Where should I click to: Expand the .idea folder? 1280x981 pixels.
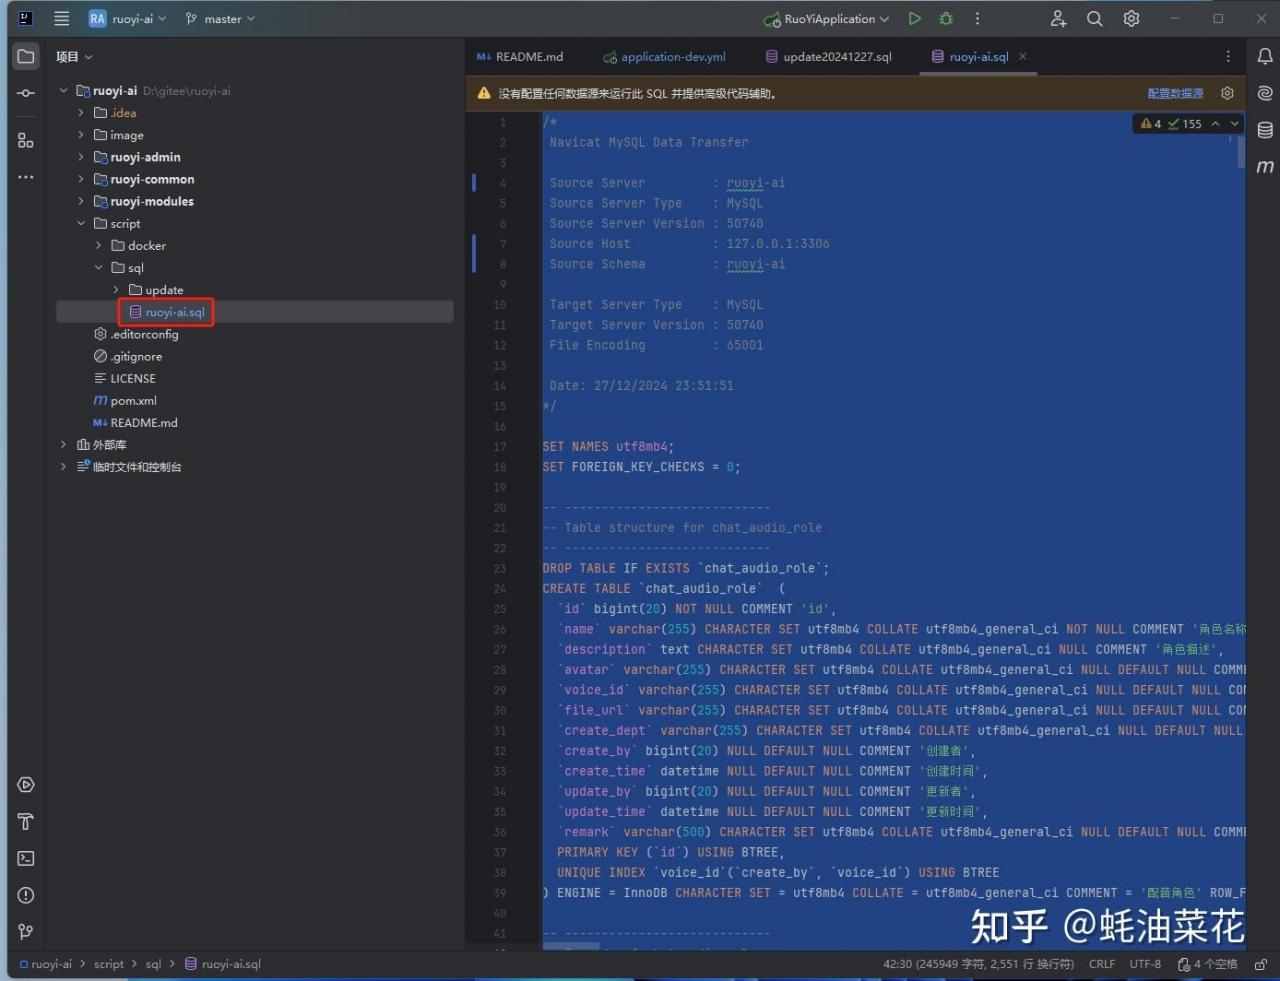[81, 113]
